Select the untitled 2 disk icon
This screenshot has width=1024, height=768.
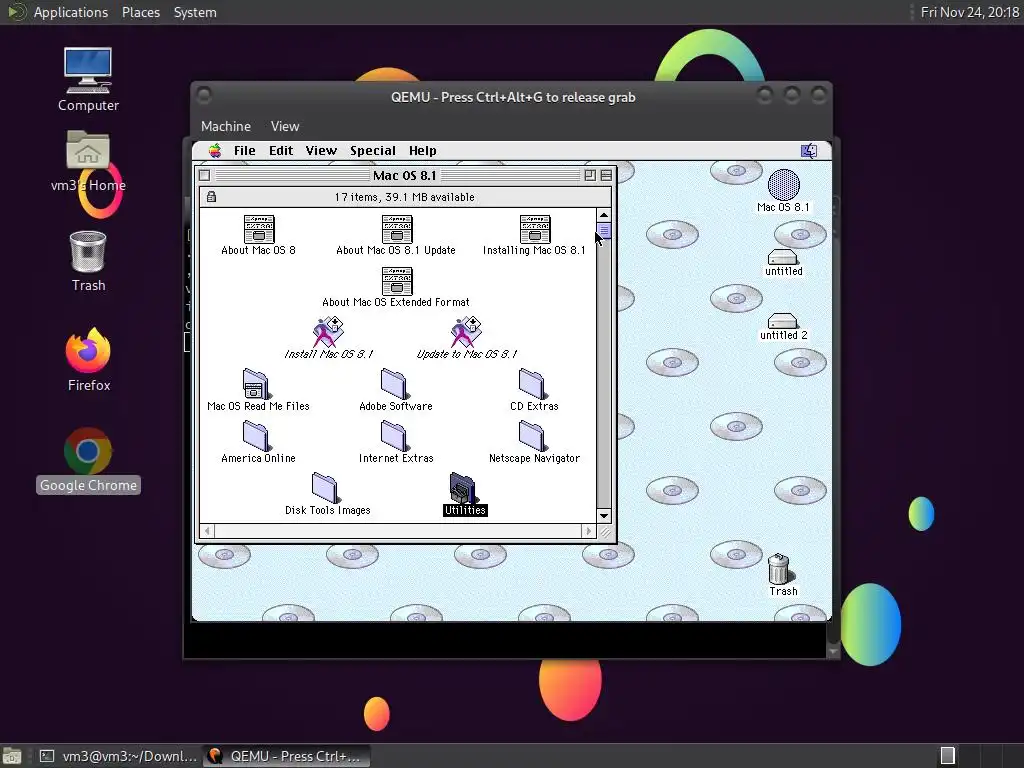pyautogui.click(x=782, y=321)
